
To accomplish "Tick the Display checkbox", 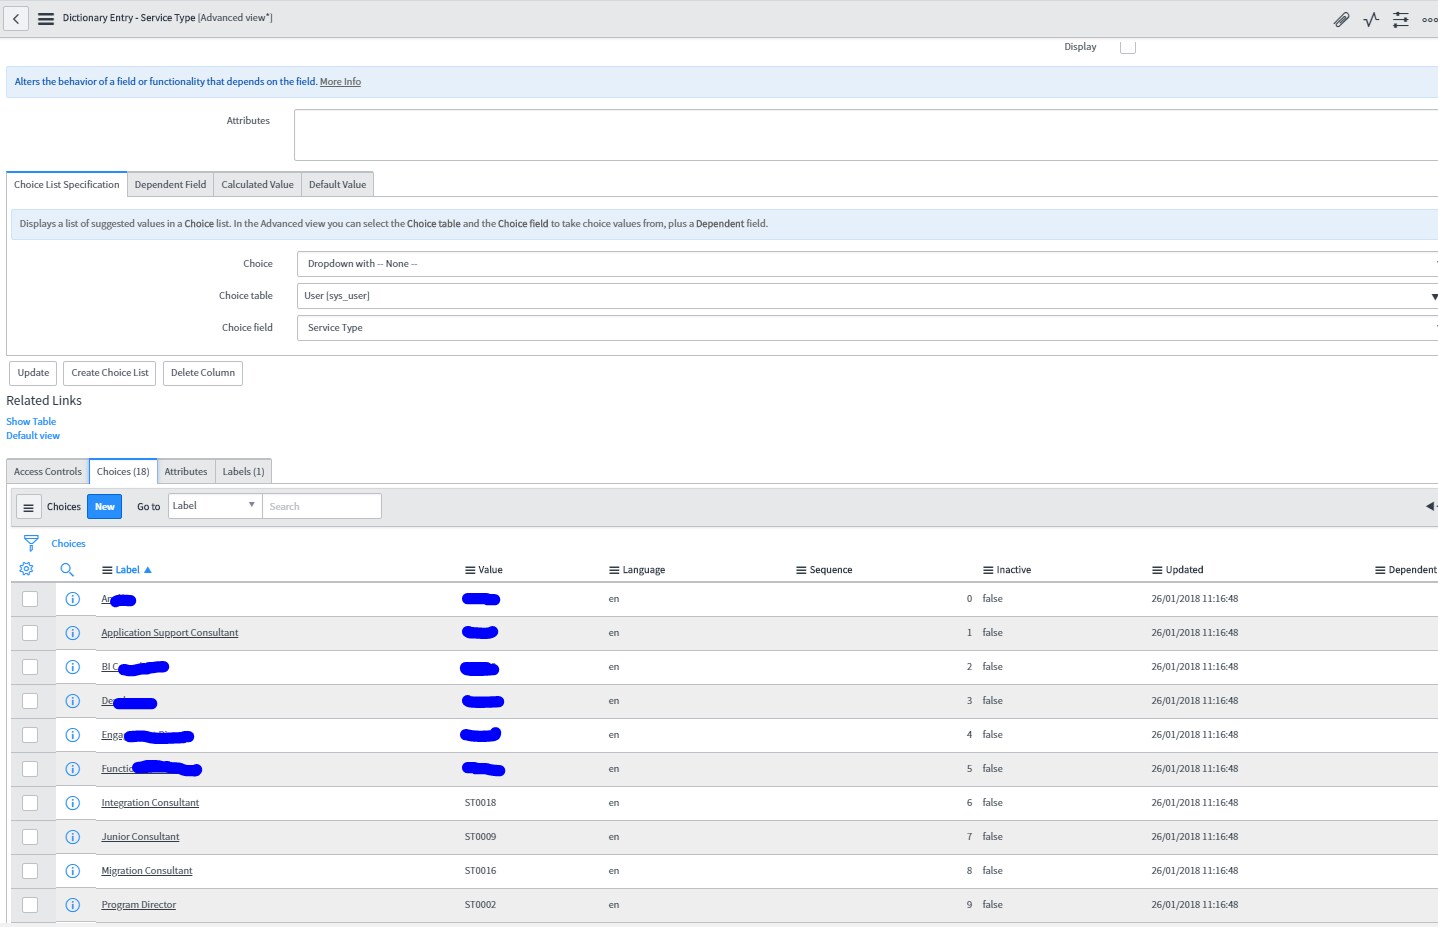I will point(1128,47).
